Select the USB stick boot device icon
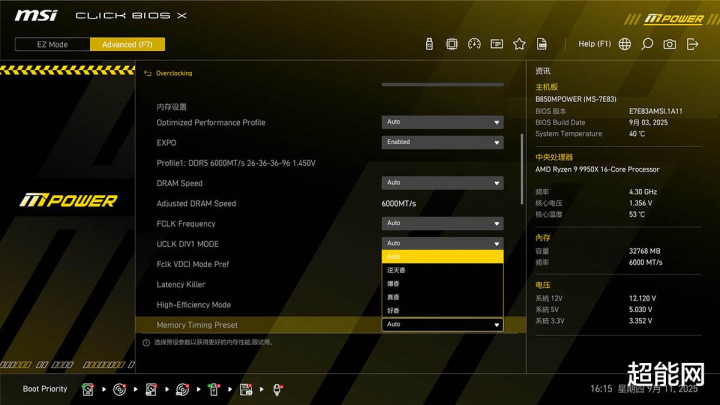 [214, 389]
